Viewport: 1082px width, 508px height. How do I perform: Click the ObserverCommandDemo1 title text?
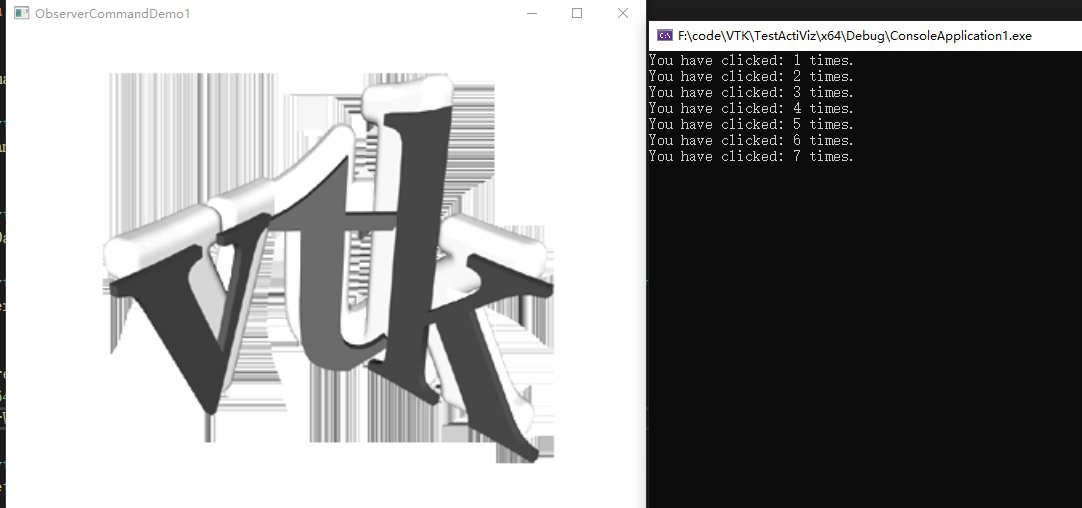pyautogui.click(x=112, y=13)
